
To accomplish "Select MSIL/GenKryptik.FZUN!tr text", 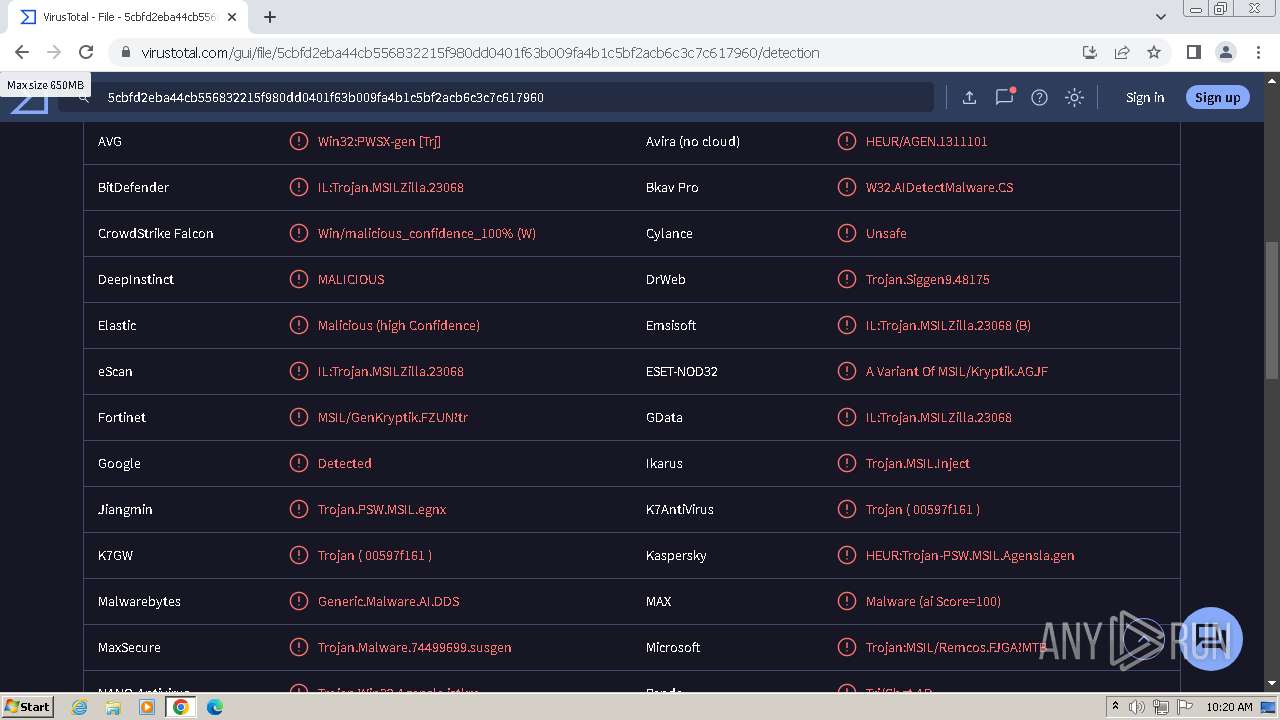I will 393,417.
